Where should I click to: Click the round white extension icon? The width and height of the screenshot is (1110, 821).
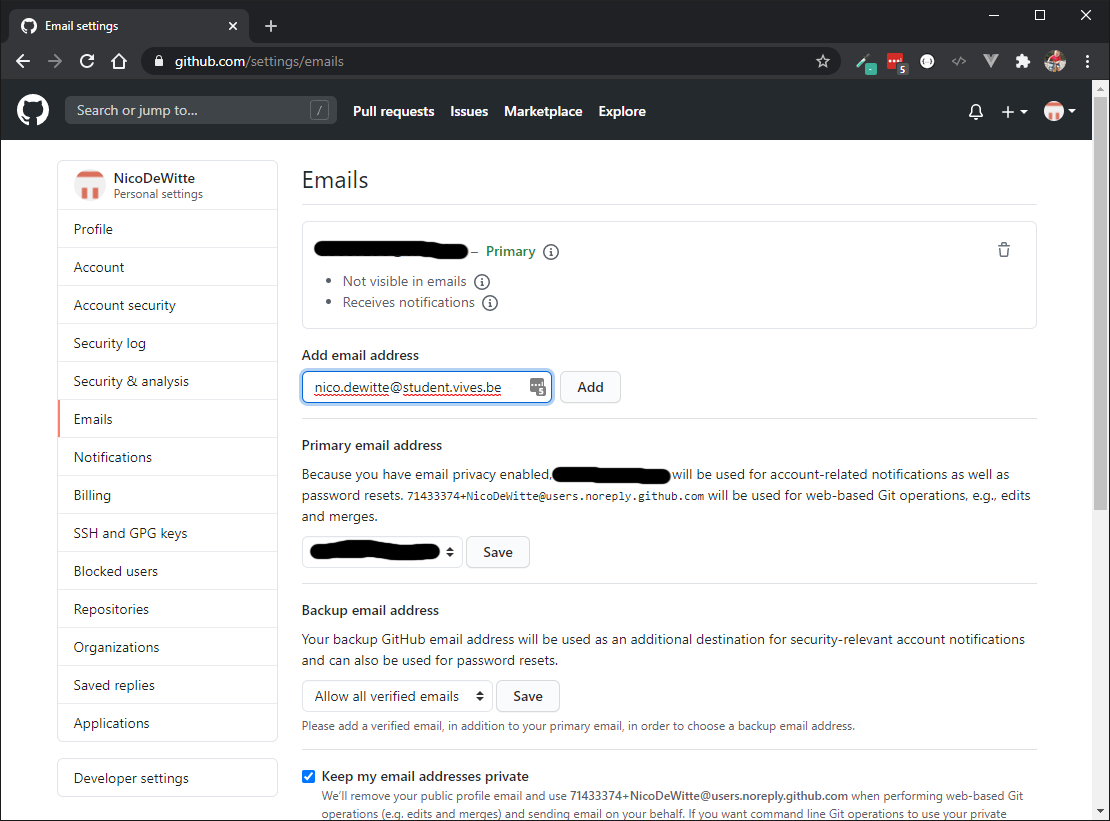[927, 62]
